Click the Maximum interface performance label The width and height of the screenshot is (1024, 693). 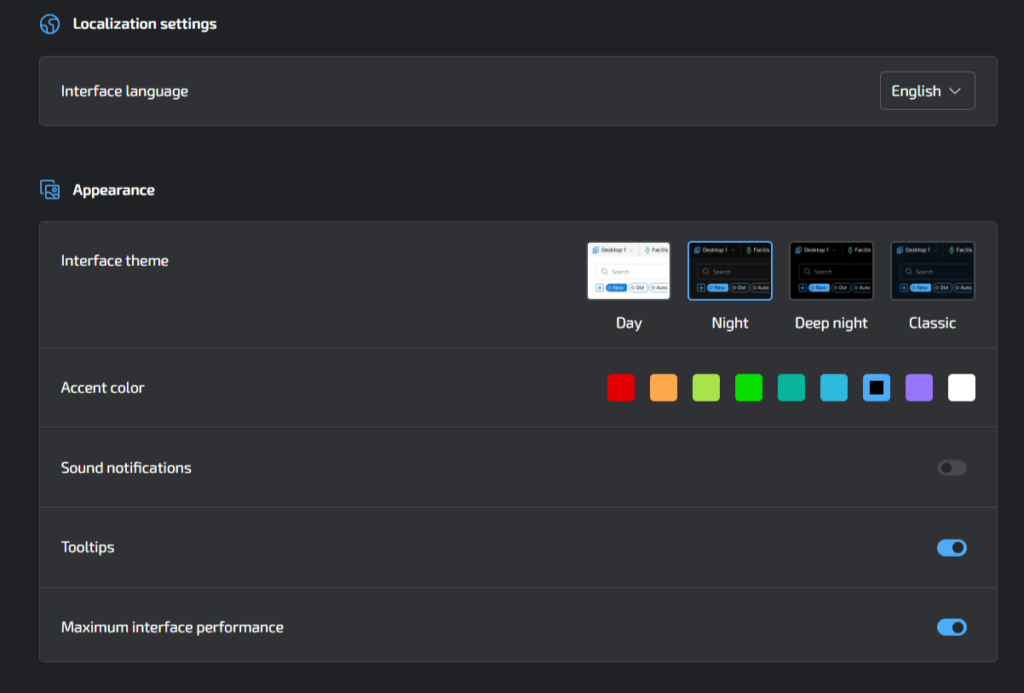tap(172, 627)
